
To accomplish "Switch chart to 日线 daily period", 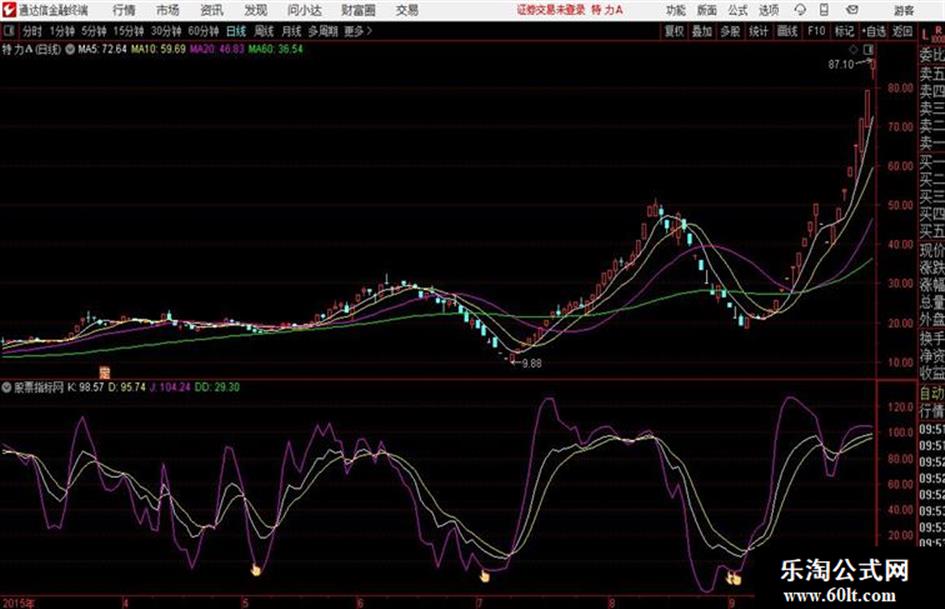I will click(x=235, y=31).
